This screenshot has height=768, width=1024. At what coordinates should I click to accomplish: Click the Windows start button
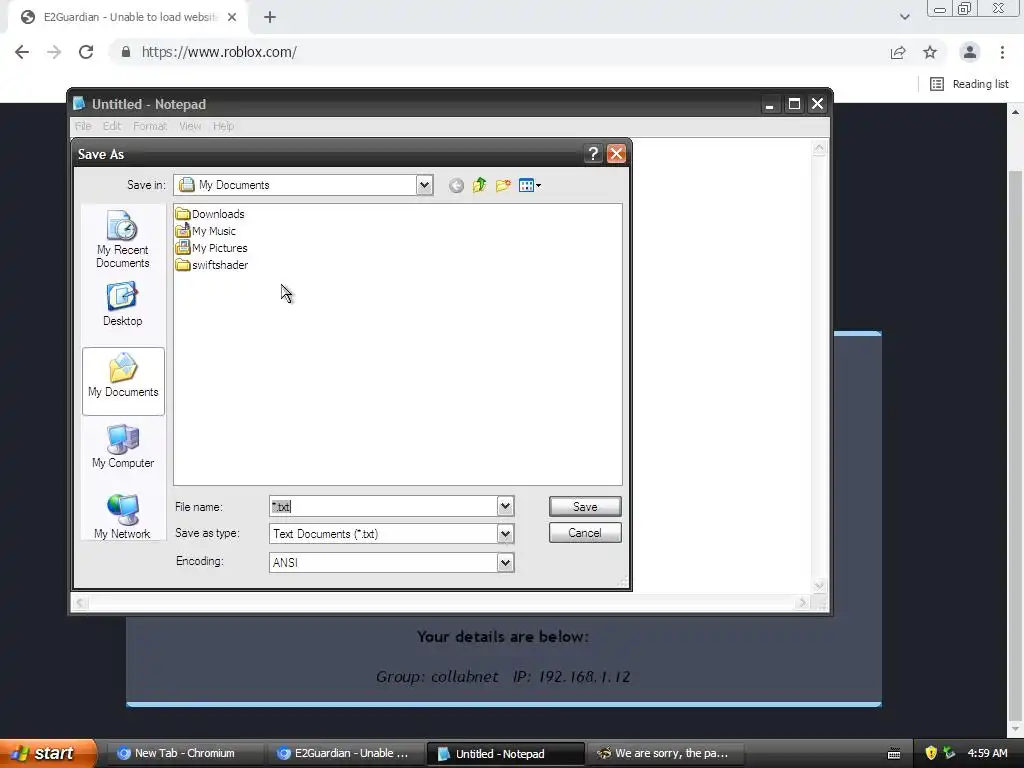[47, 754]
